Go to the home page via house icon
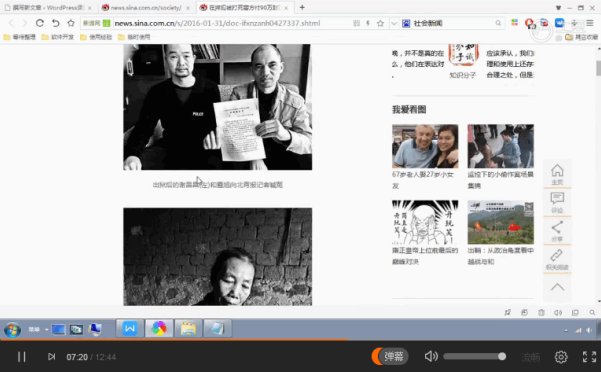Viewport: 601px width, 372px height. coord(557,174)
